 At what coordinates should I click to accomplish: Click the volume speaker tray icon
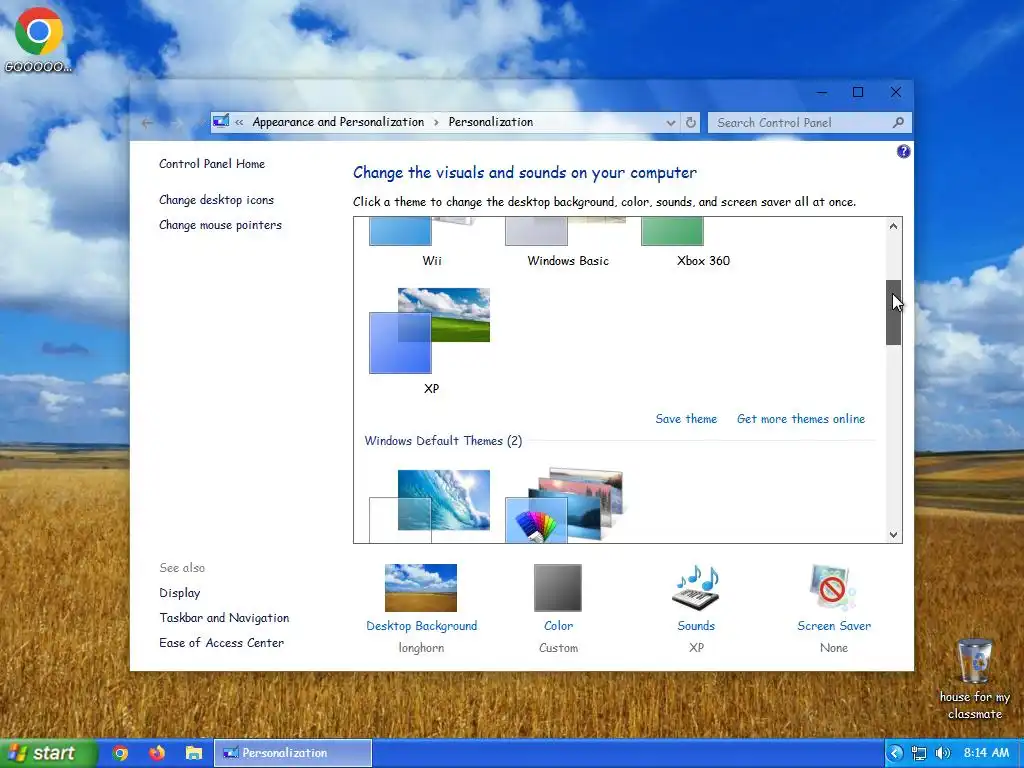[x=942, y=753]
